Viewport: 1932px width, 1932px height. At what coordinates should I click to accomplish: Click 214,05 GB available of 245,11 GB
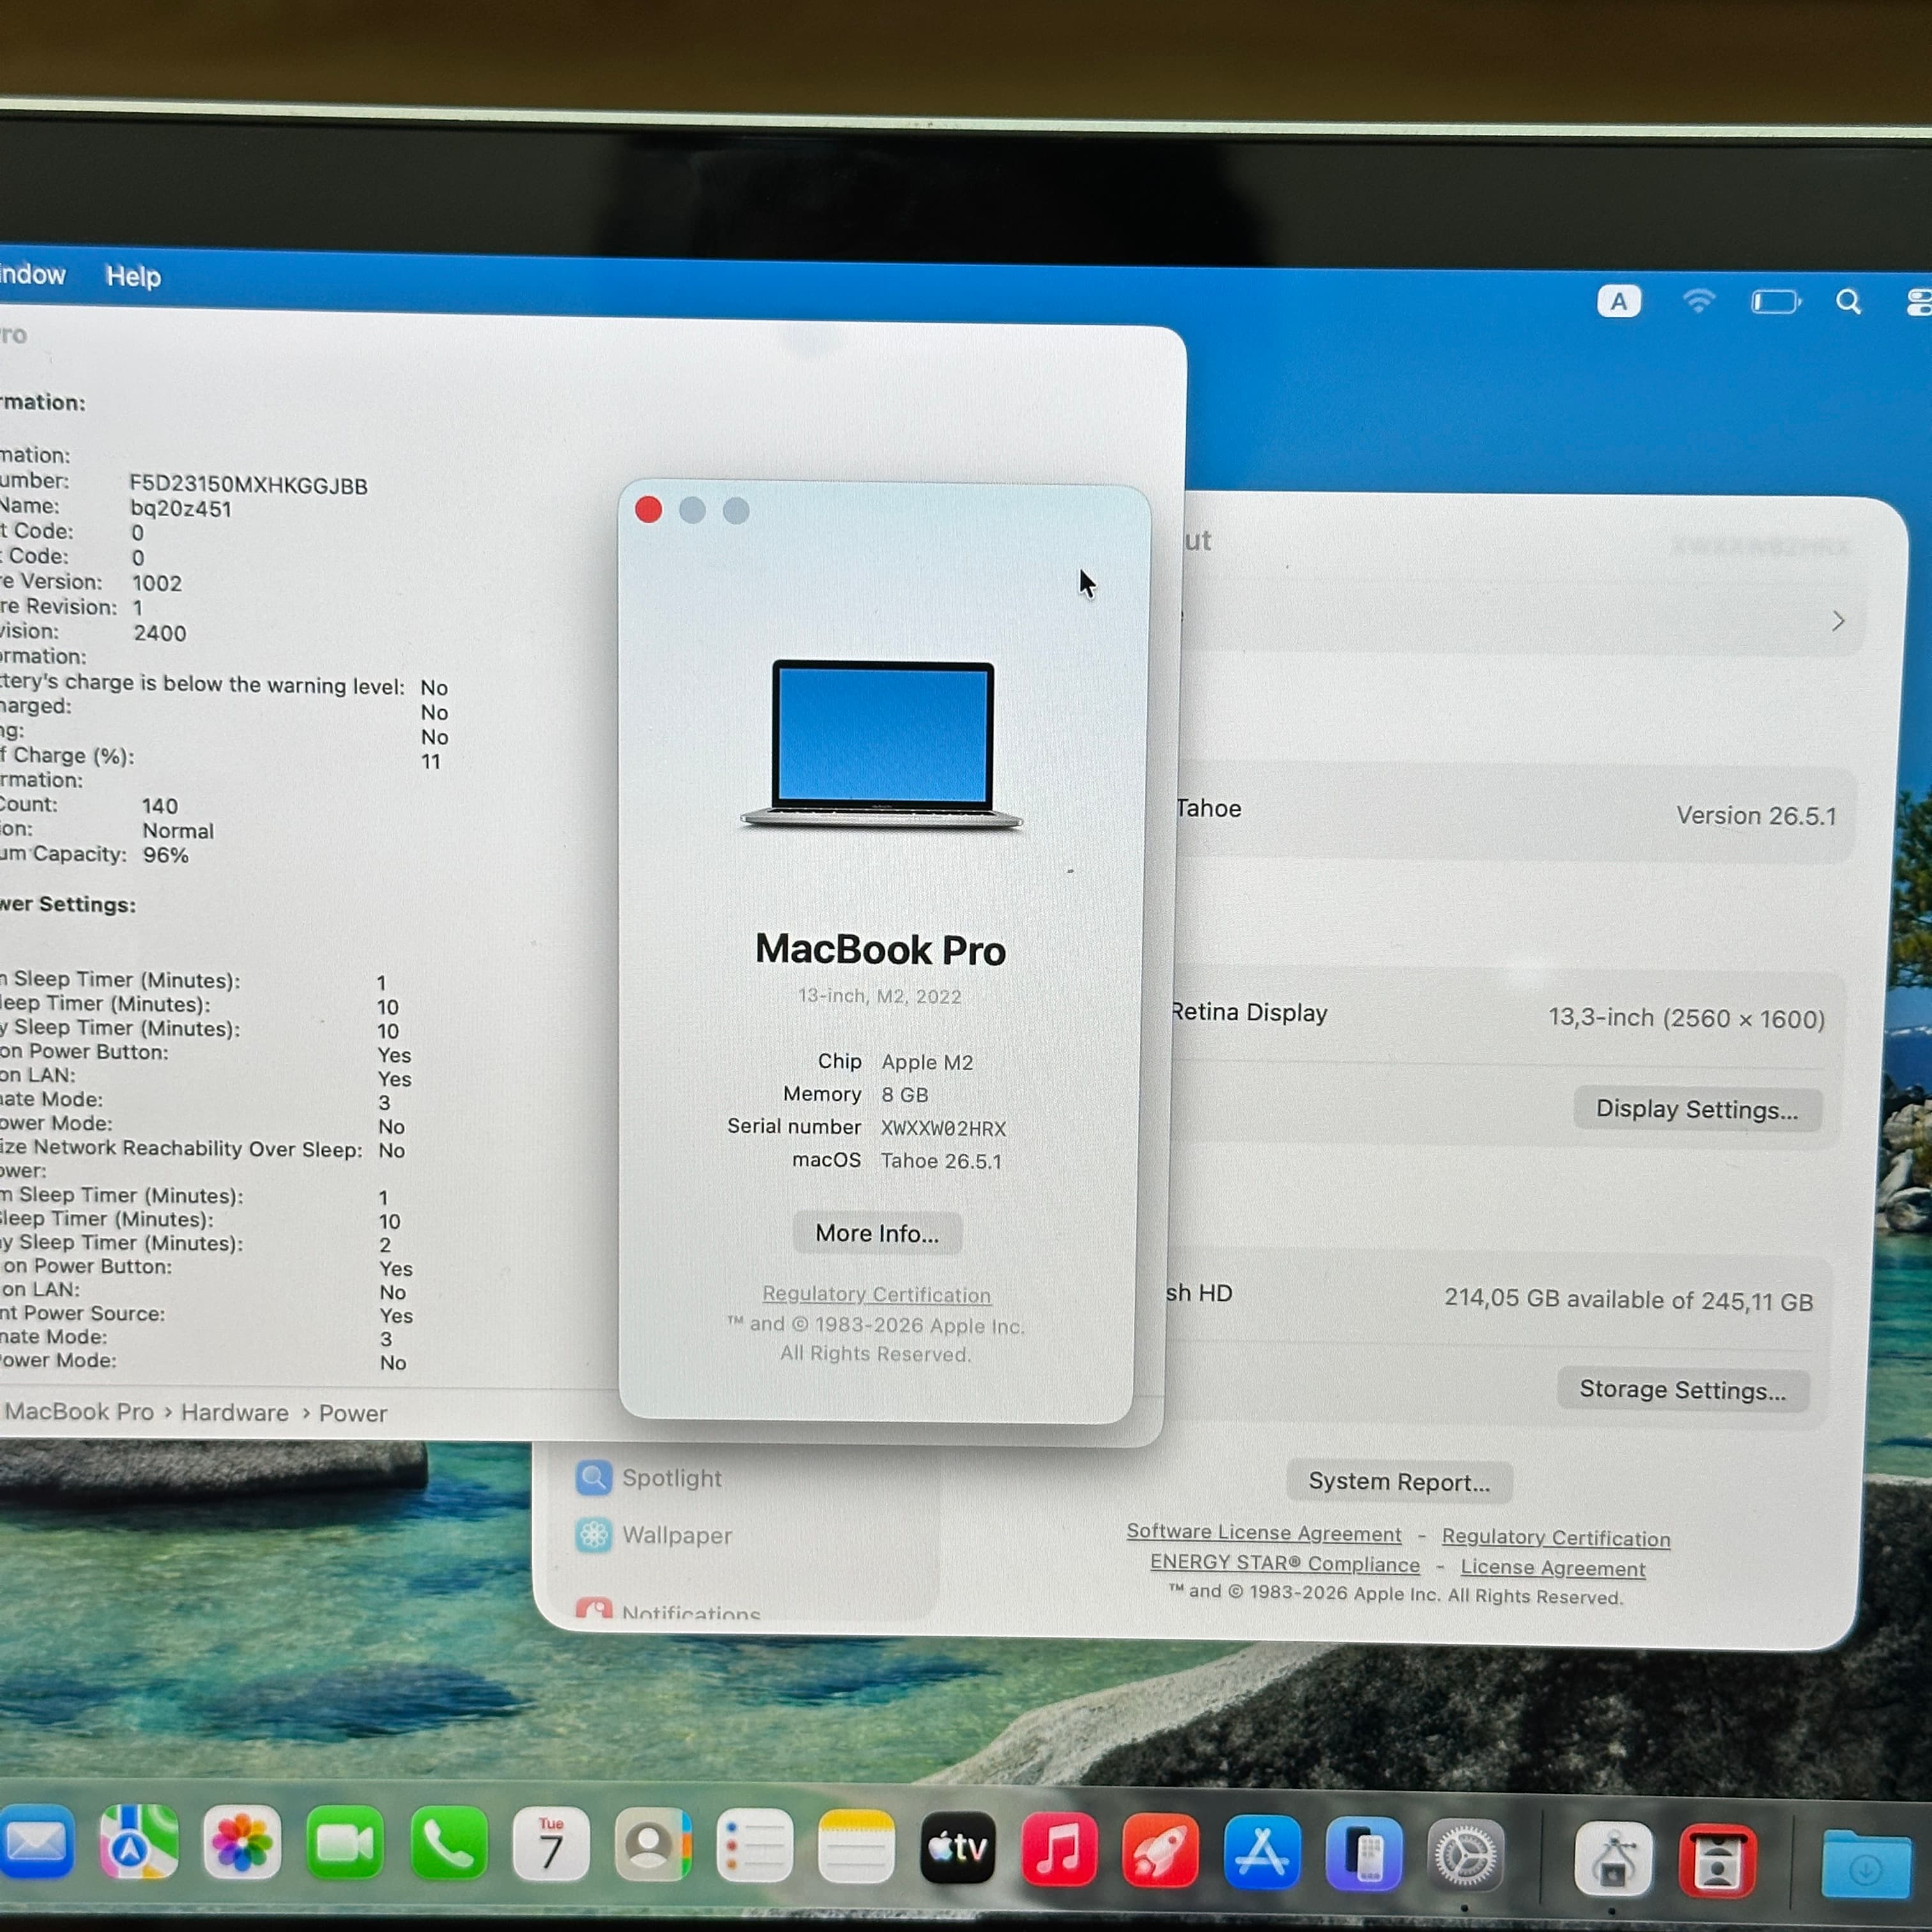pos(1629,1300)
